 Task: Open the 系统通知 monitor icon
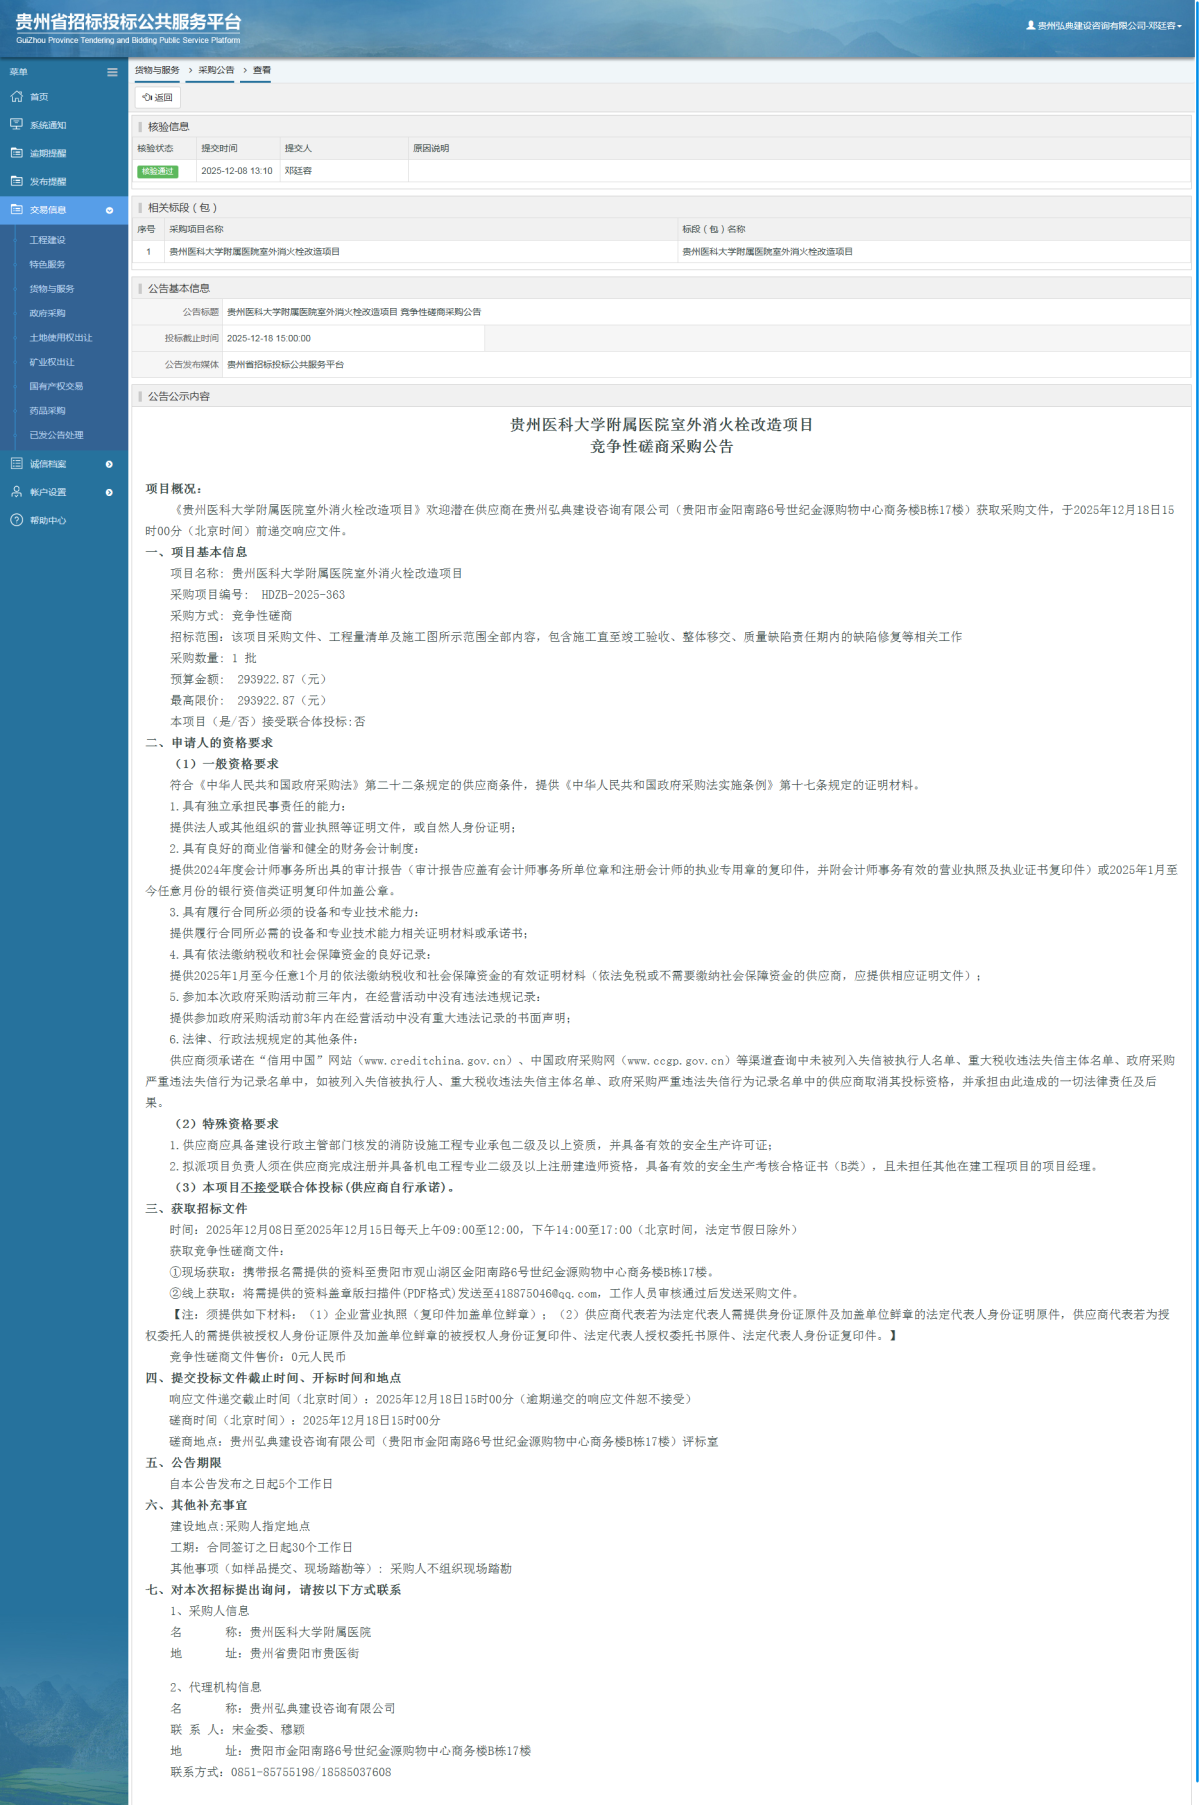click(16, 125)
